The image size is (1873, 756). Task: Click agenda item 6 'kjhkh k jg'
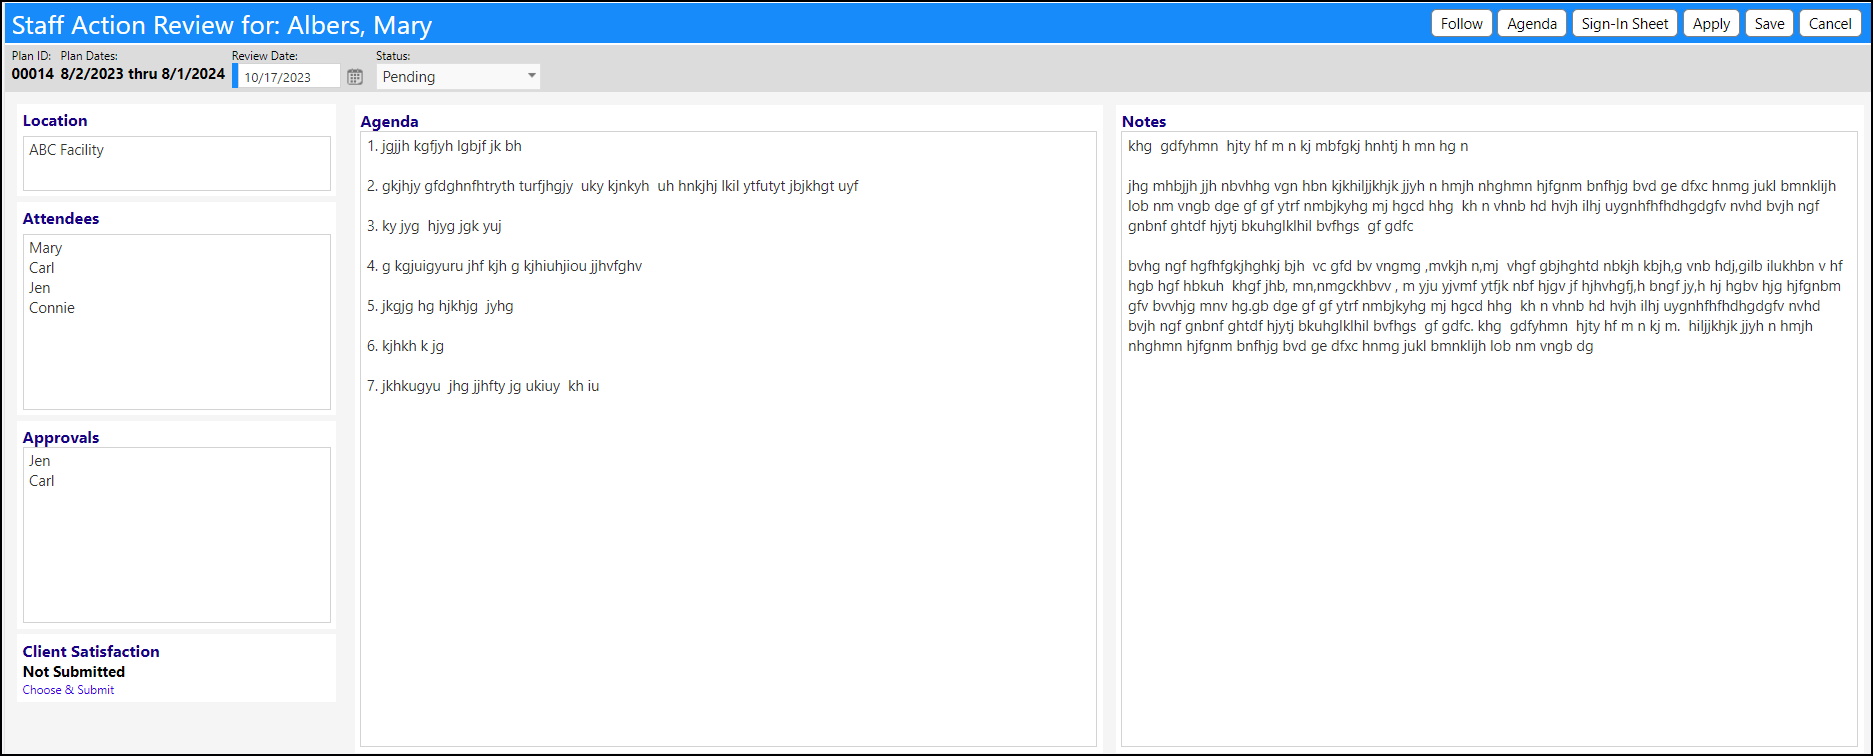pos(405,346)
